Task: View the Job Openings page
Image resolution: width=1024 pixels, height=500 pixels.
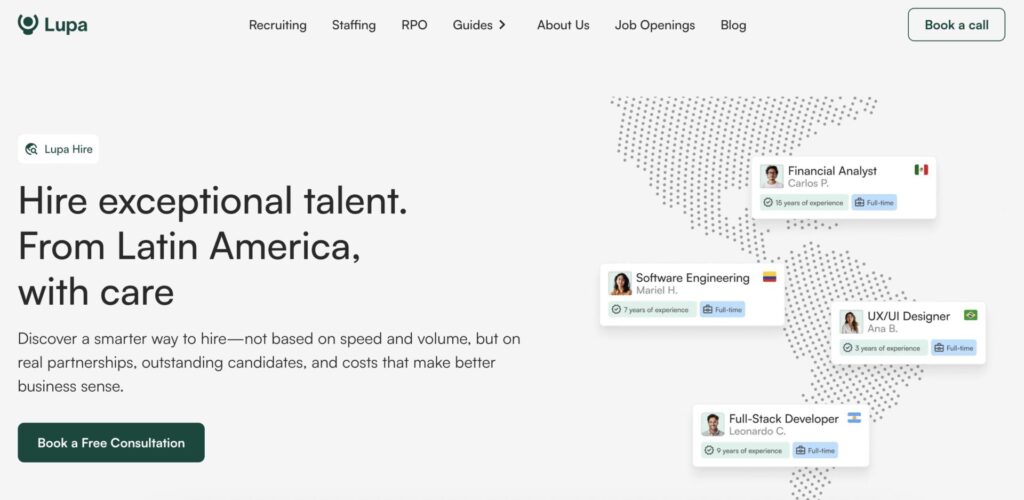Action: coord(655,25)
